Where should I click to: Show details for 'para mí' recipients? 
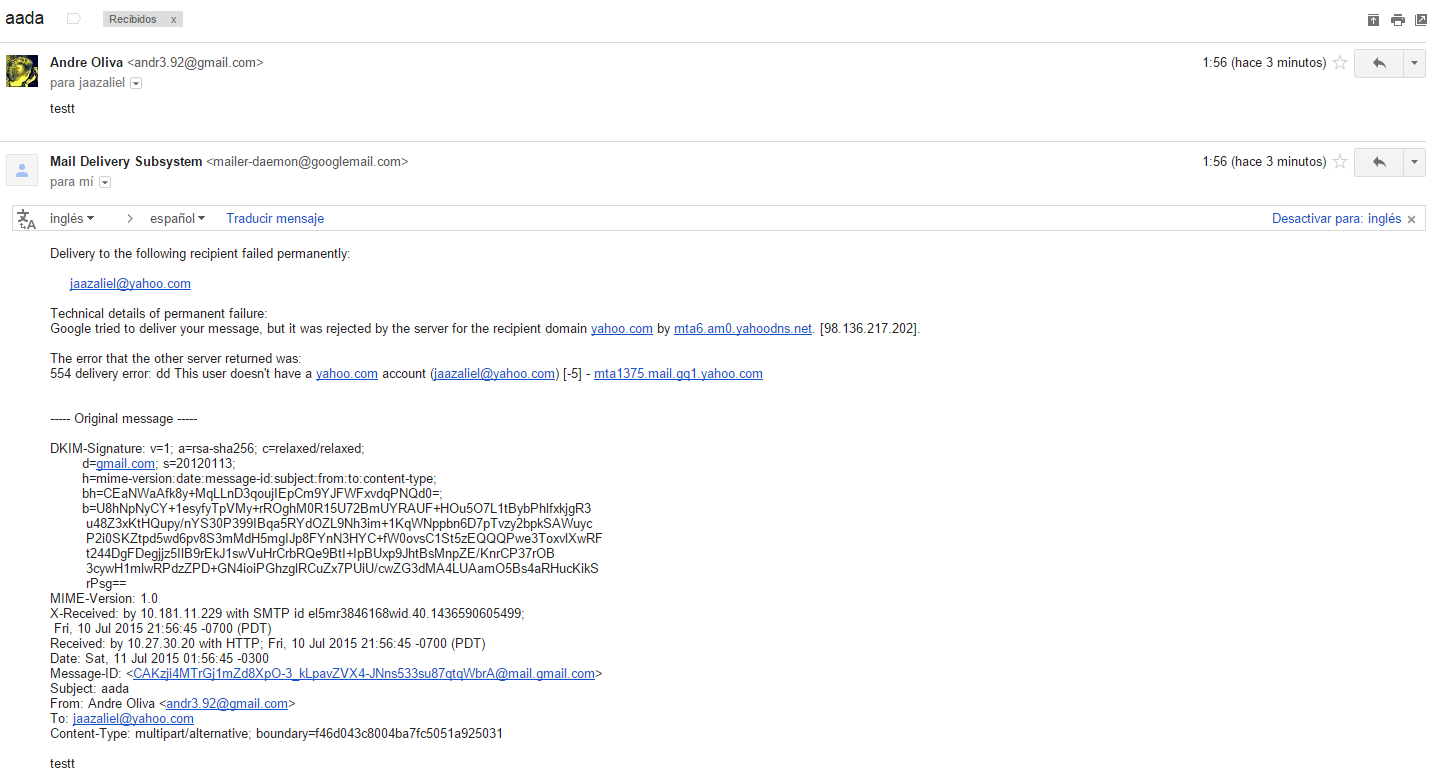click(104, 182)
